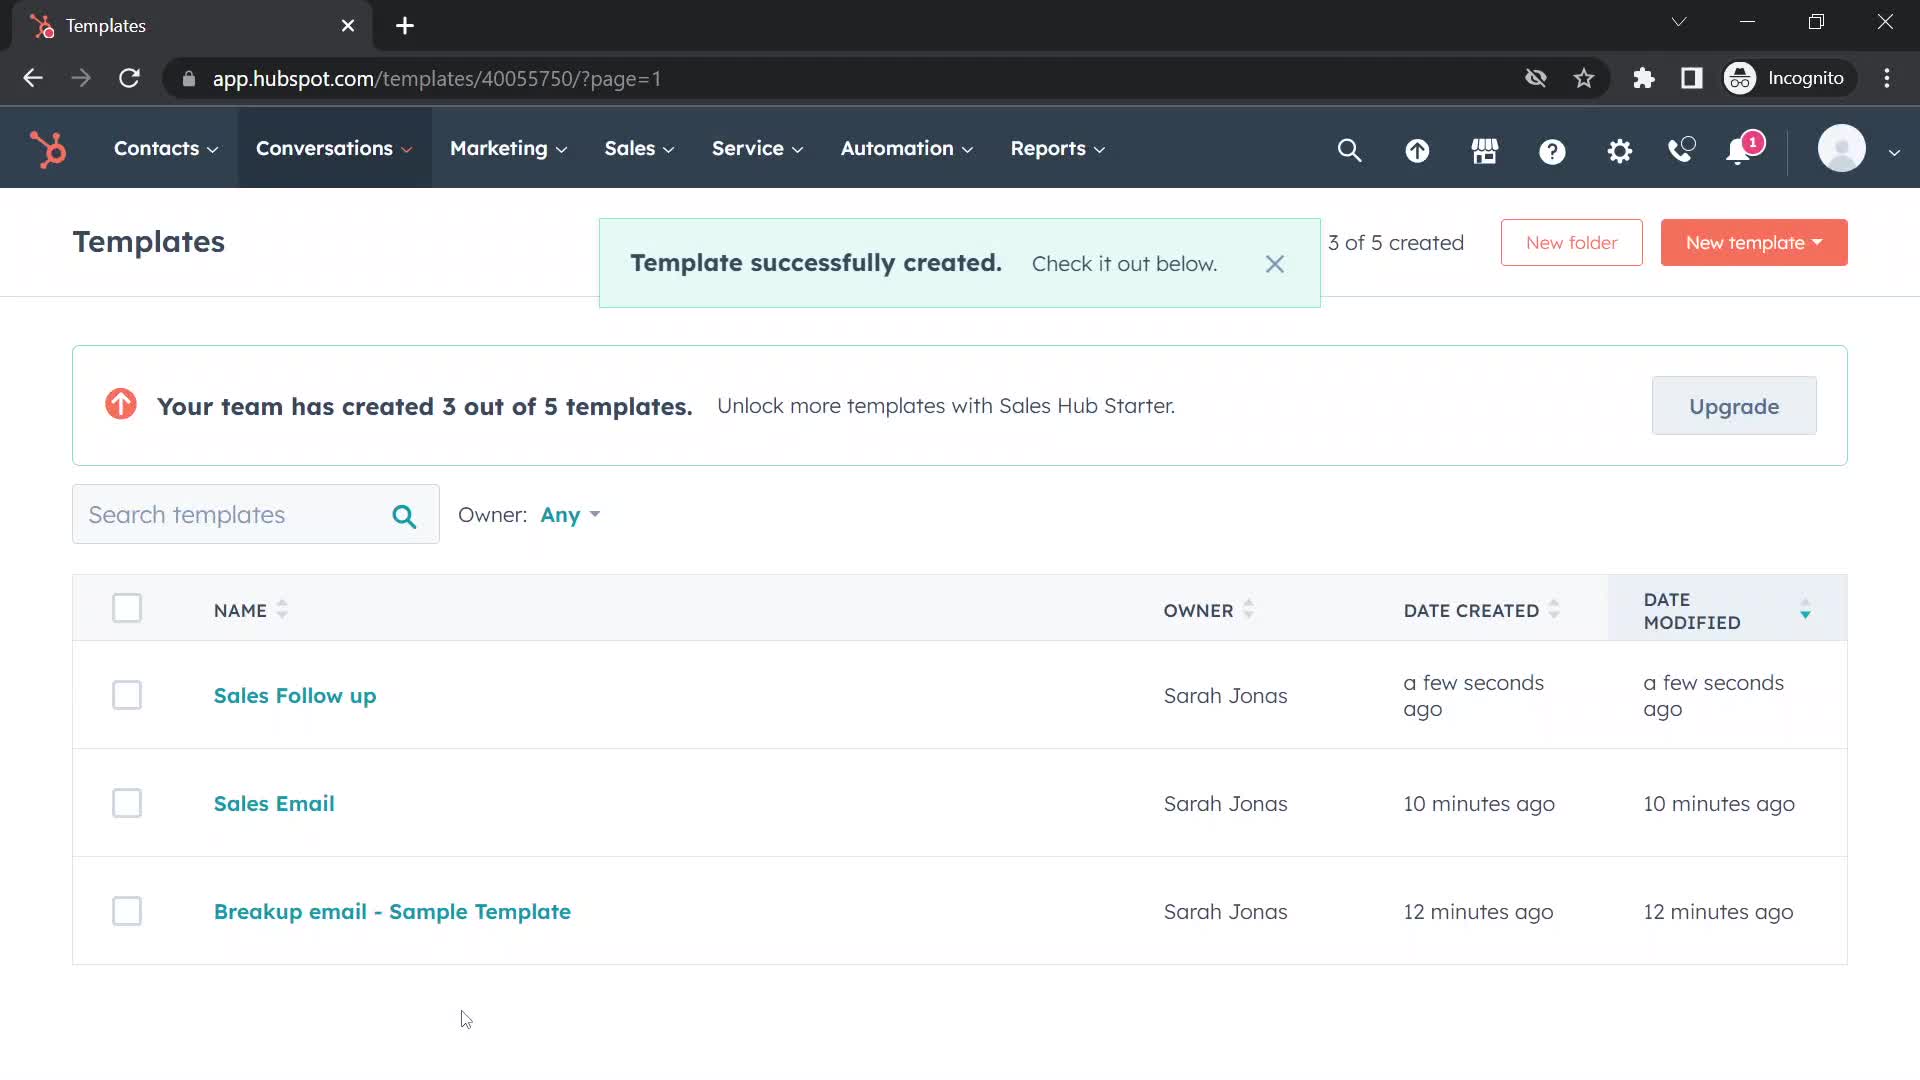Click the Sales Email template link
This screenshot has width=1920, height=1080.
(x=274, y=803)
